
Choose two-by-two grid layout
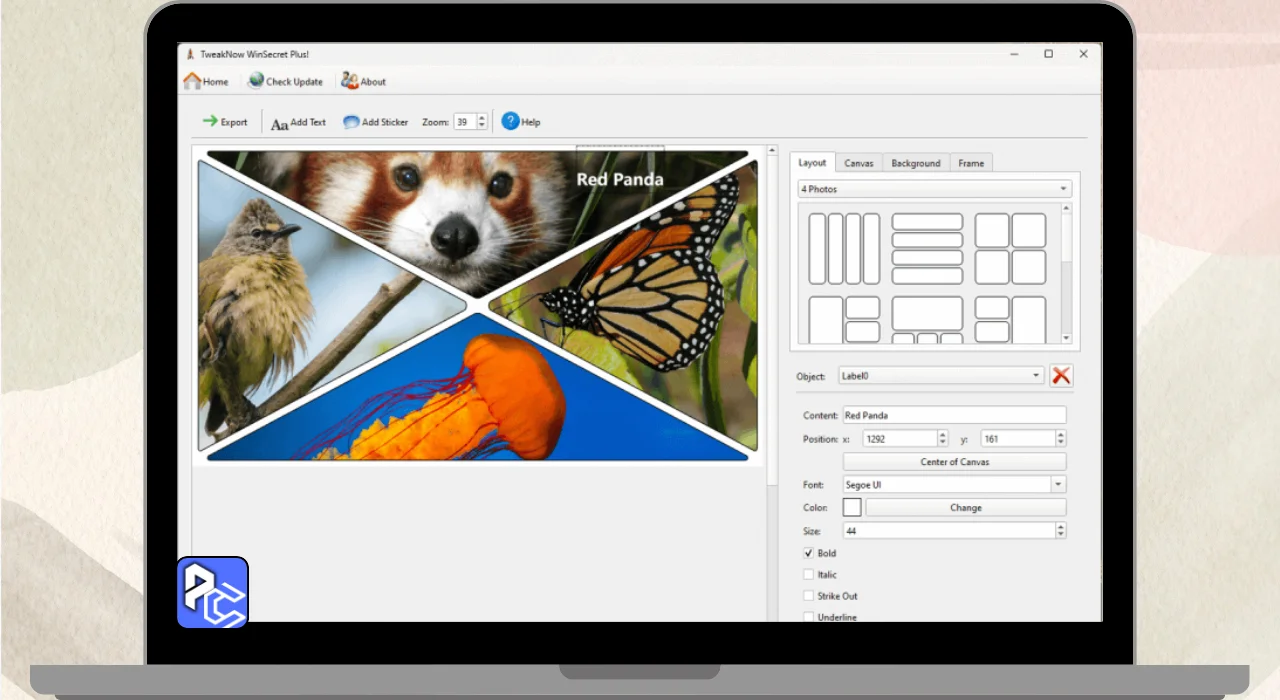coord(1010,249)
